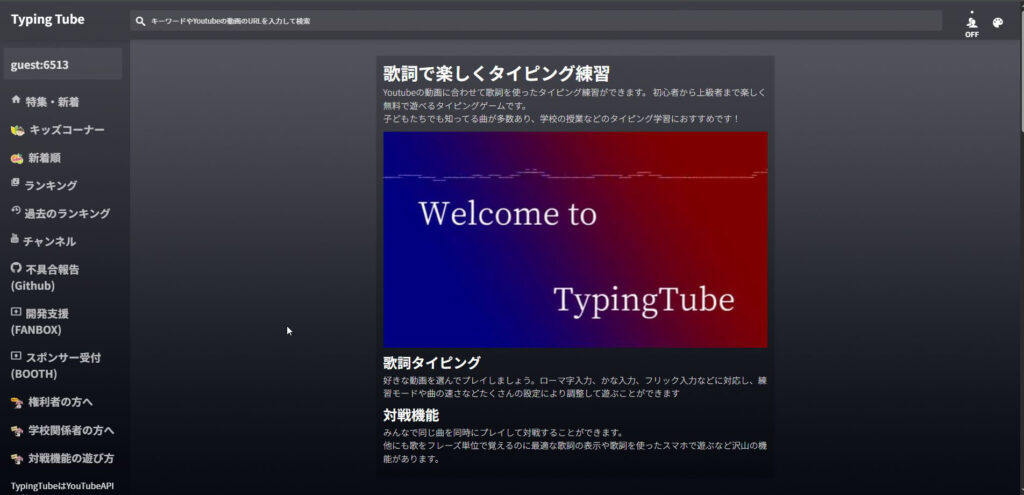Open the チャンネル page

point(50,242)
